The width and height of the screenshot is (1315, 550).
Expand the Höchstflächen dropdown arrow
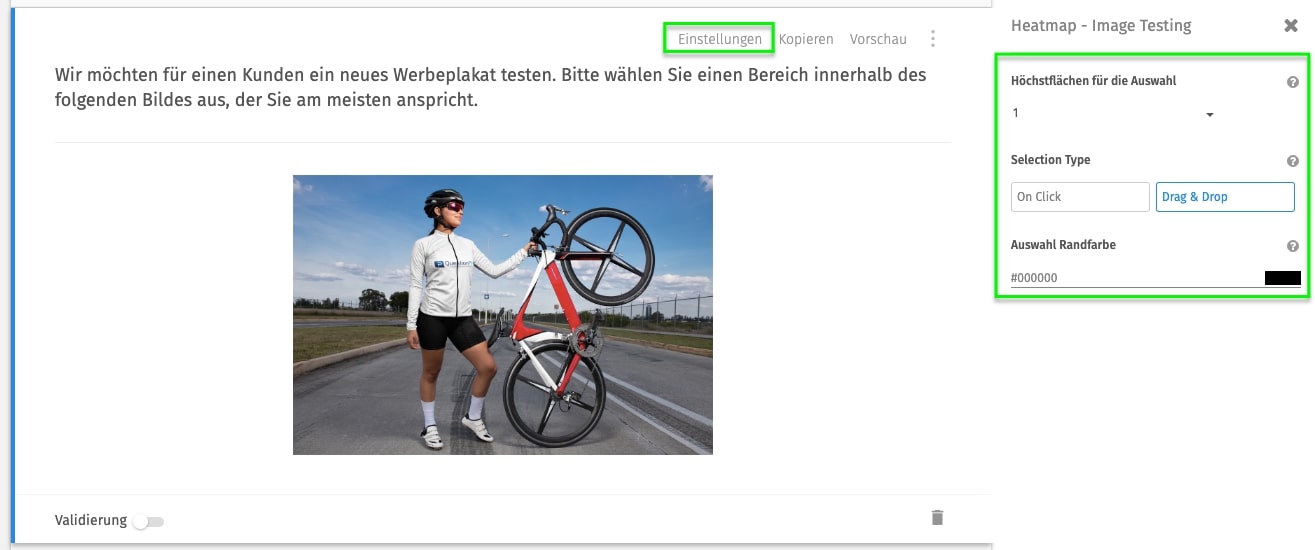pos(1209,115)
